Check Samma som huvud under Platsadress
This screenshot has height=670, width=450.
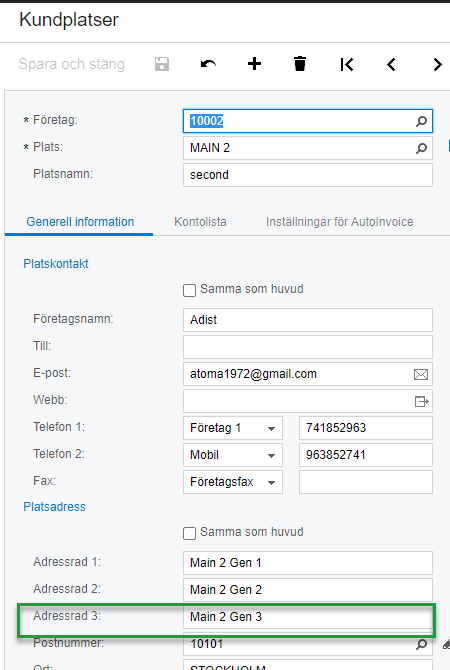click(189, 533)
